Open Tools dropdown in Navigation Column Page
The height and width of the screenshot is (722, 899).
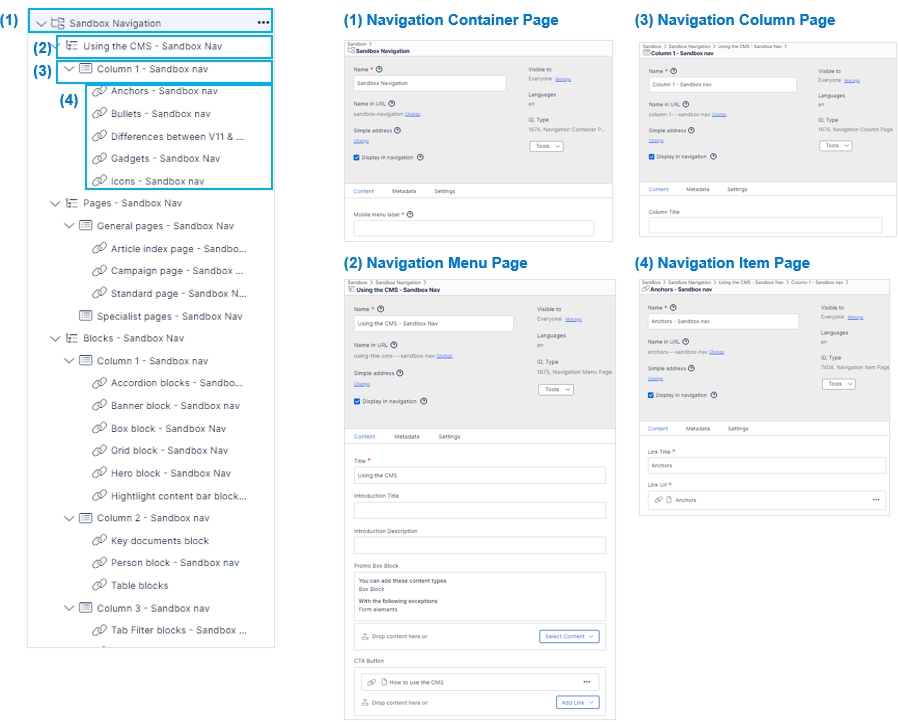click(836, 146)
